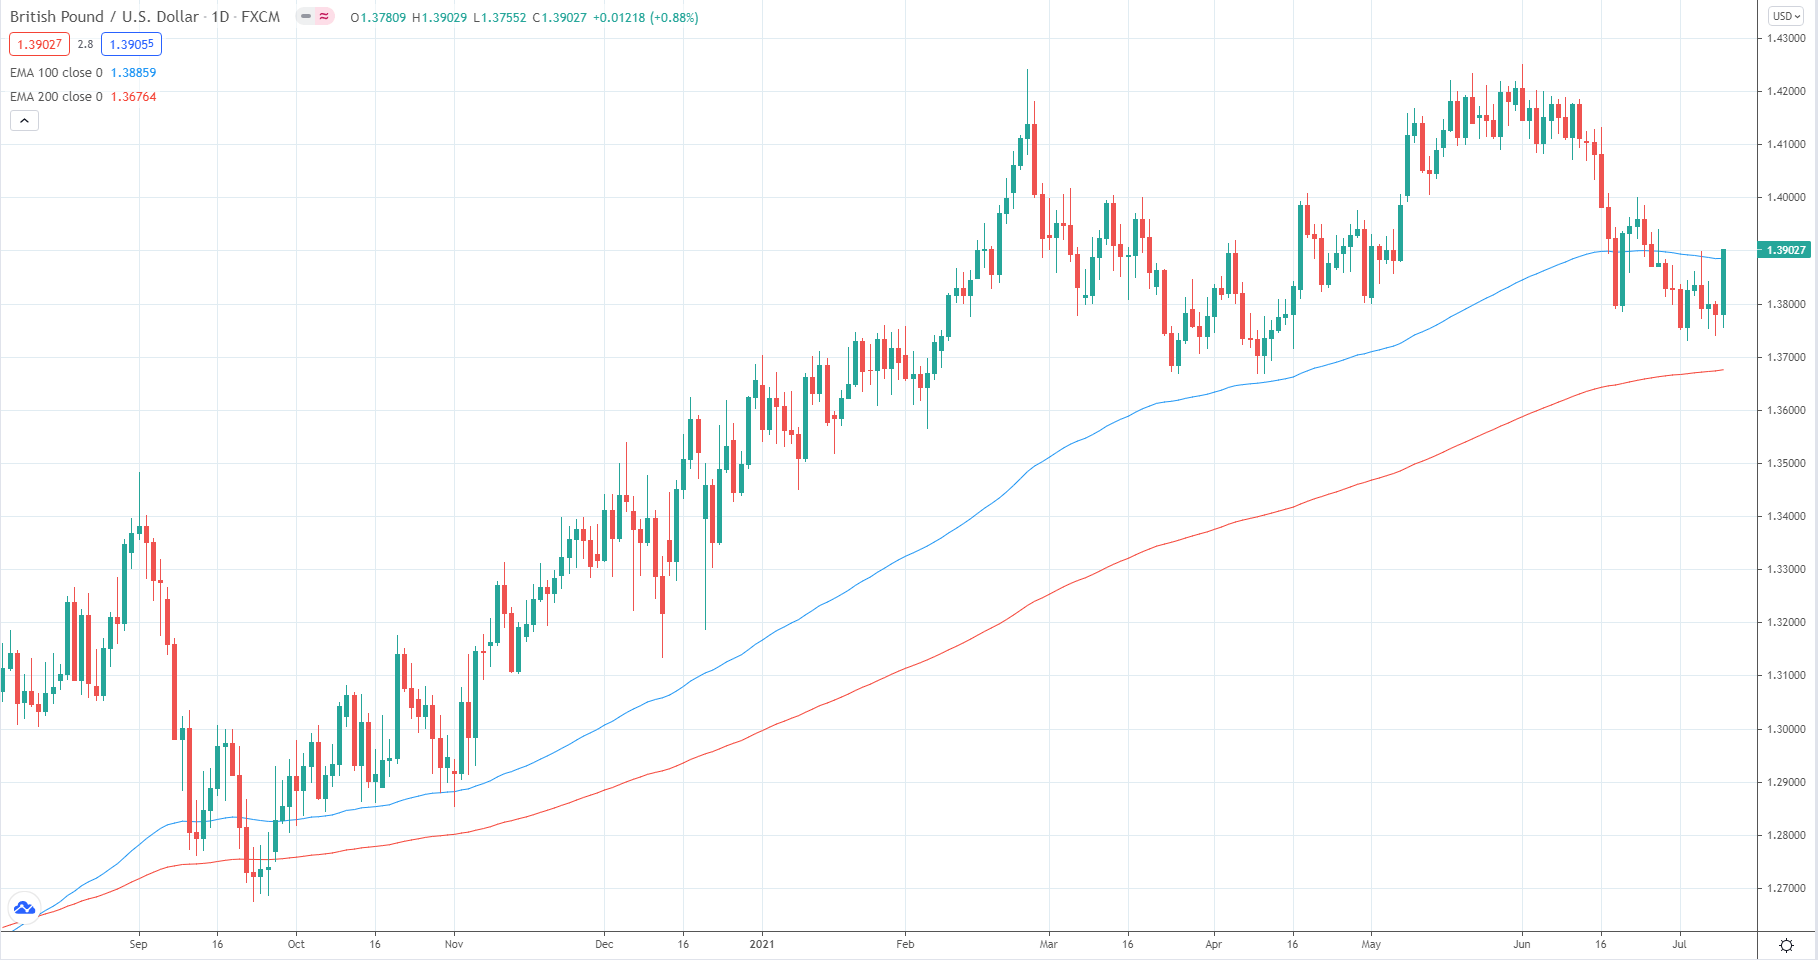Click the 1.27000 level on the price scale

[1786, 888]
